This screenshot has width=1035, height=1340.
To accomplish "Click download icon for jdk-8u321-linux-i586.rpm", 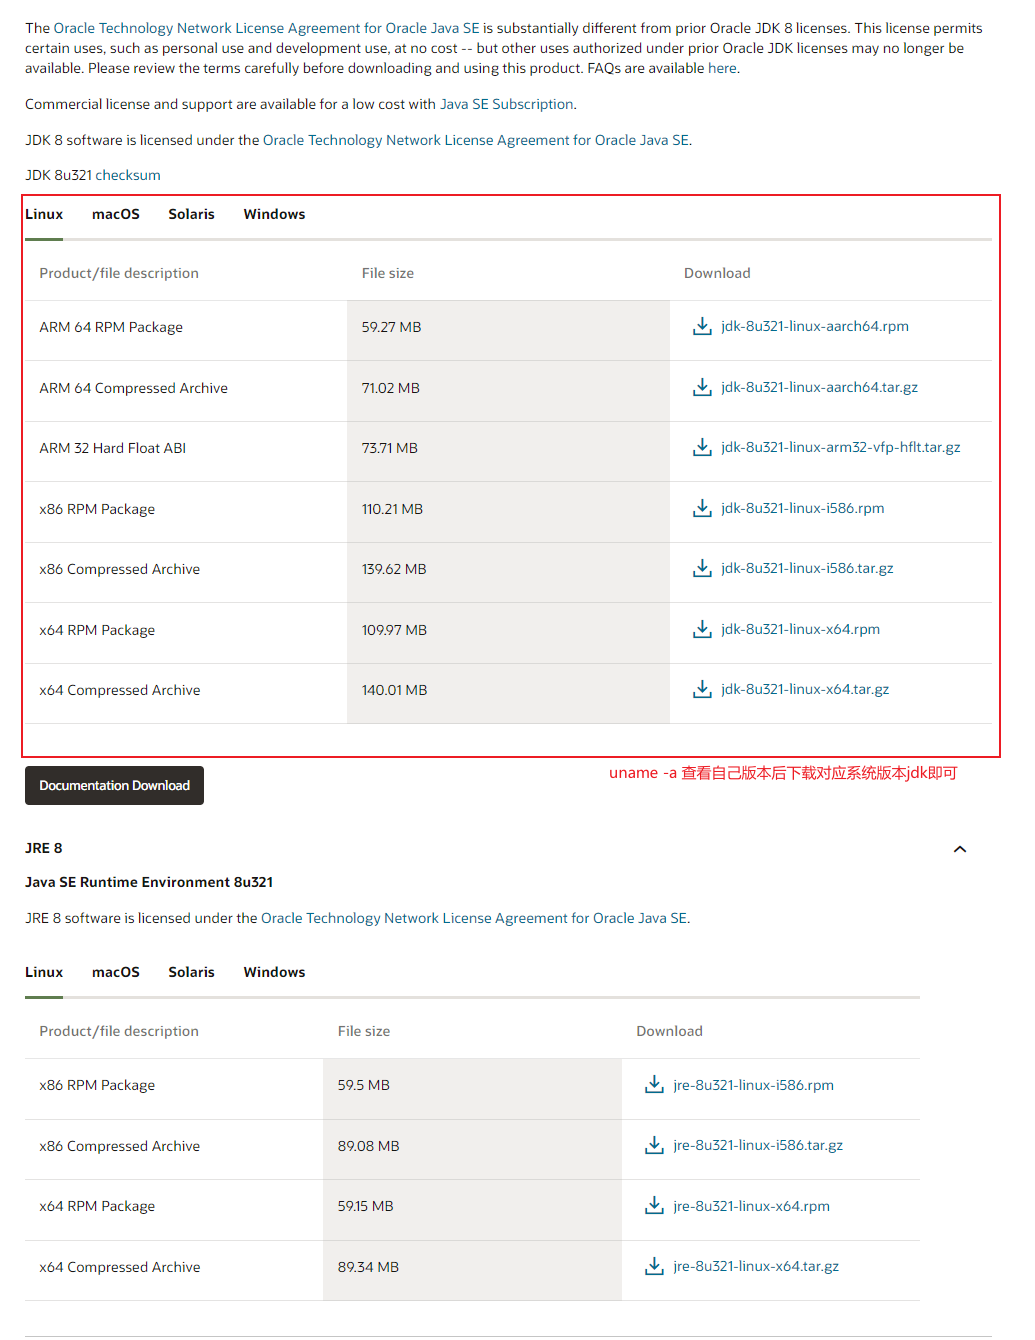I will pyautogui.click(x=702, y=508).
